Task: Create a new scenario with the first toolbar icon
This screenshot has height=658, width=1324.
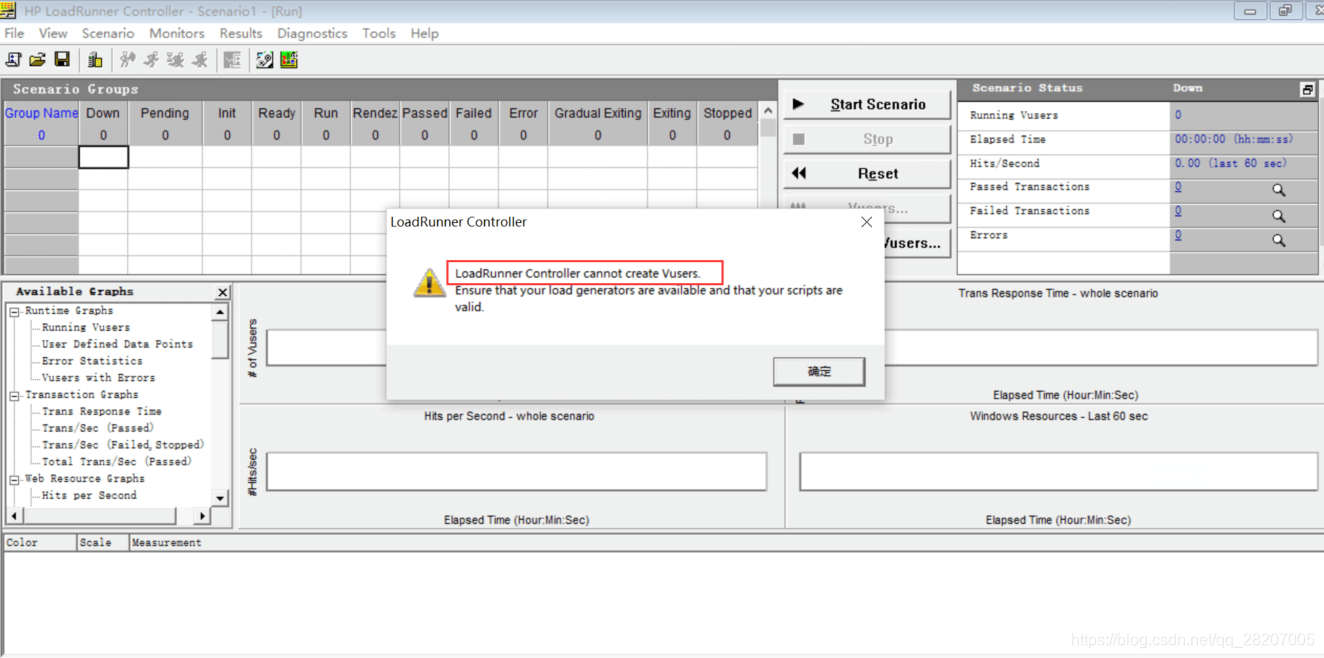Action: (14, 59)
